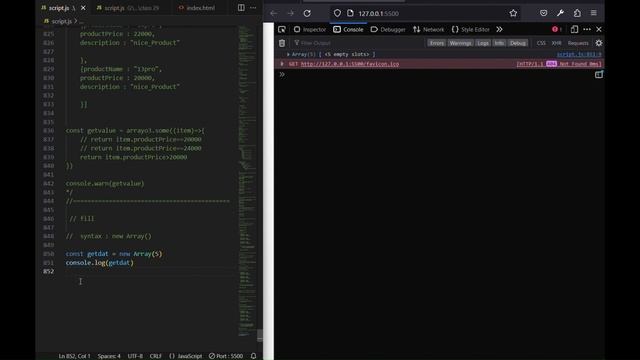
Task: Click the page info icon in address bar
Action: 350,13
